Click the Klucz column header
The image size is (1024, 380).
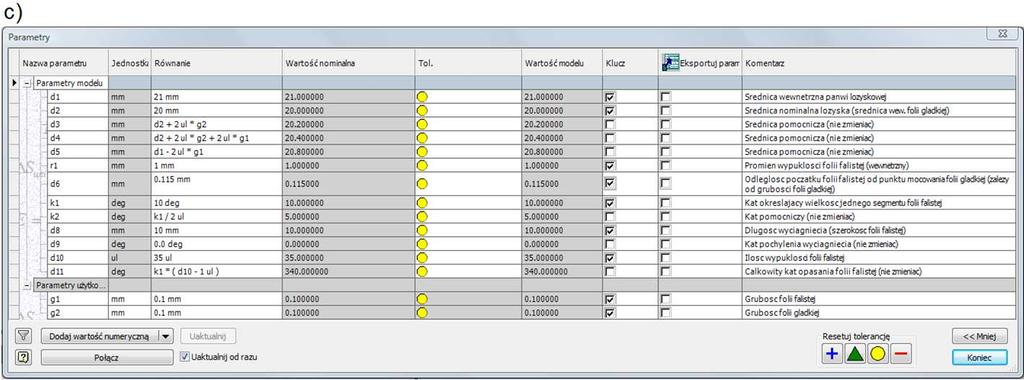pos(630,63)
